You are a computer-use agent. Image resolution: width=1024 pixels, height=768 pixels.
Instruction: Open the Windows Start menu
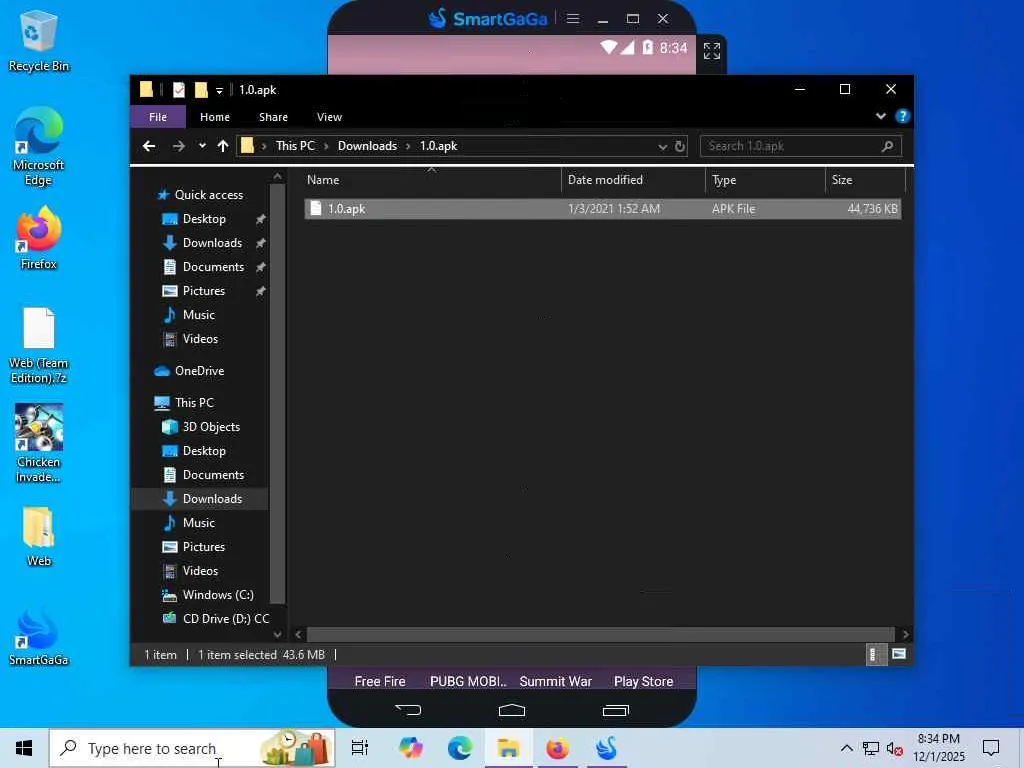(24, 748)
